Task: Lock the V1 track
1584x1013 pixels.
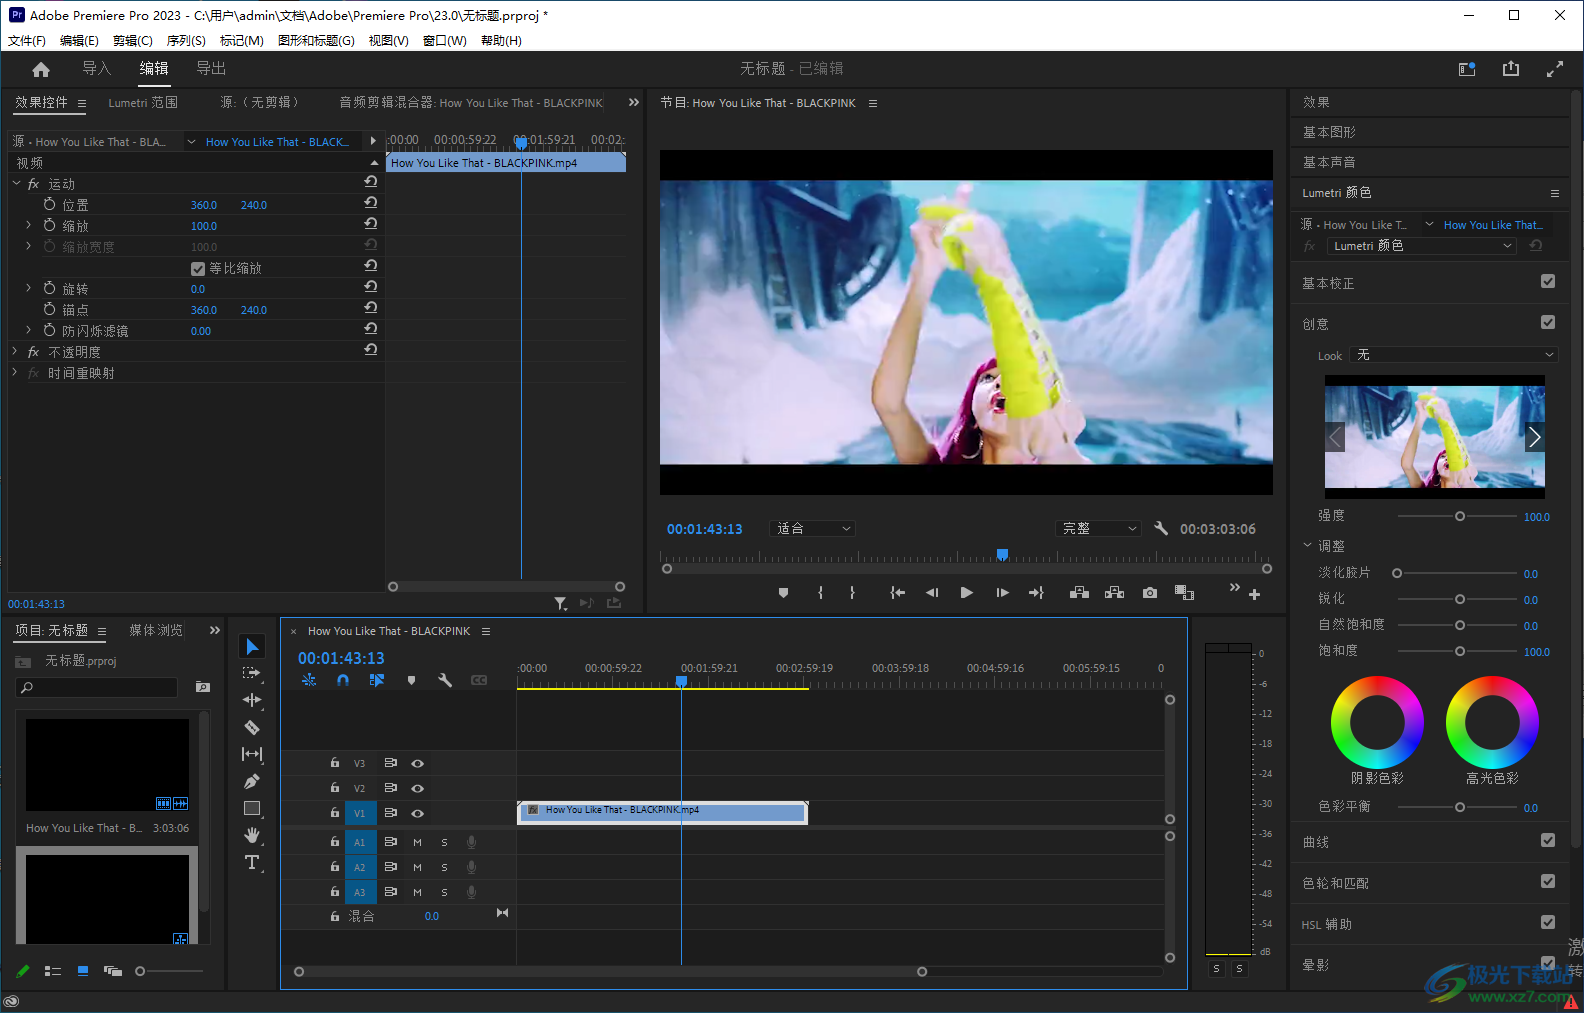Action: (x=335, y=813)
